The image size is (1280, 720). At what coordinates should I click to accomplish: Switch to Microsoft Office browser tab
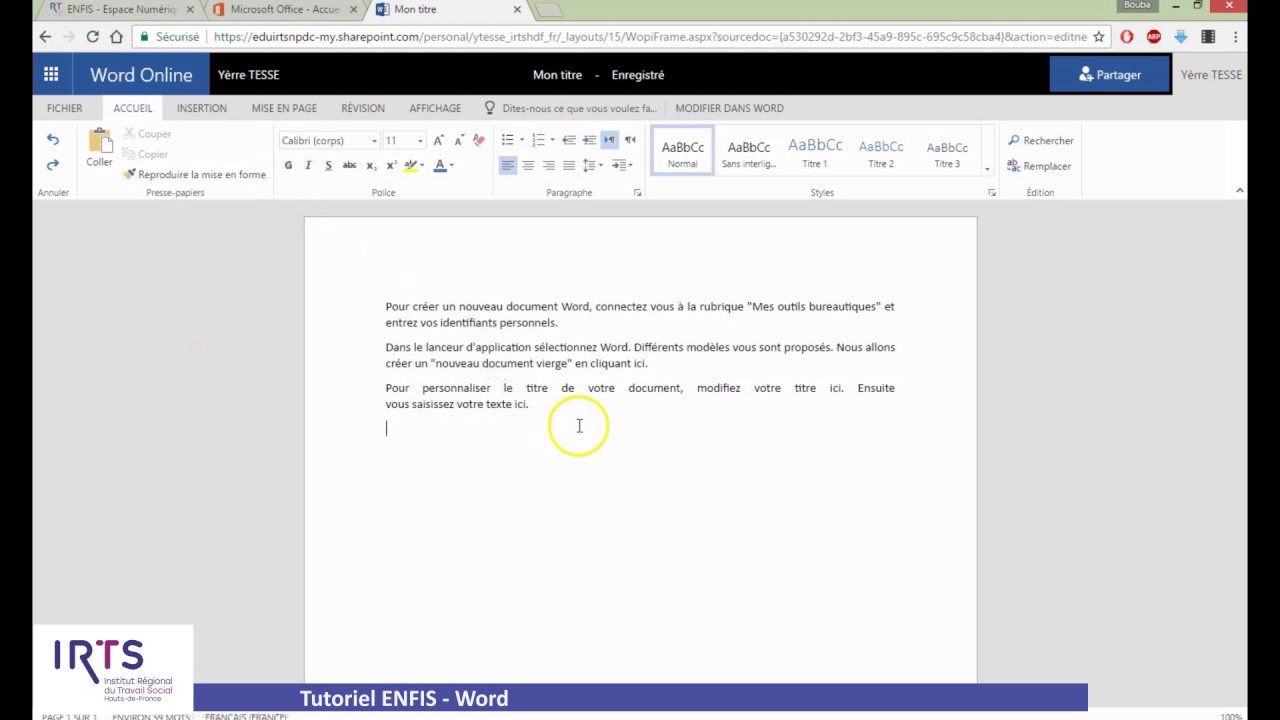284,10
